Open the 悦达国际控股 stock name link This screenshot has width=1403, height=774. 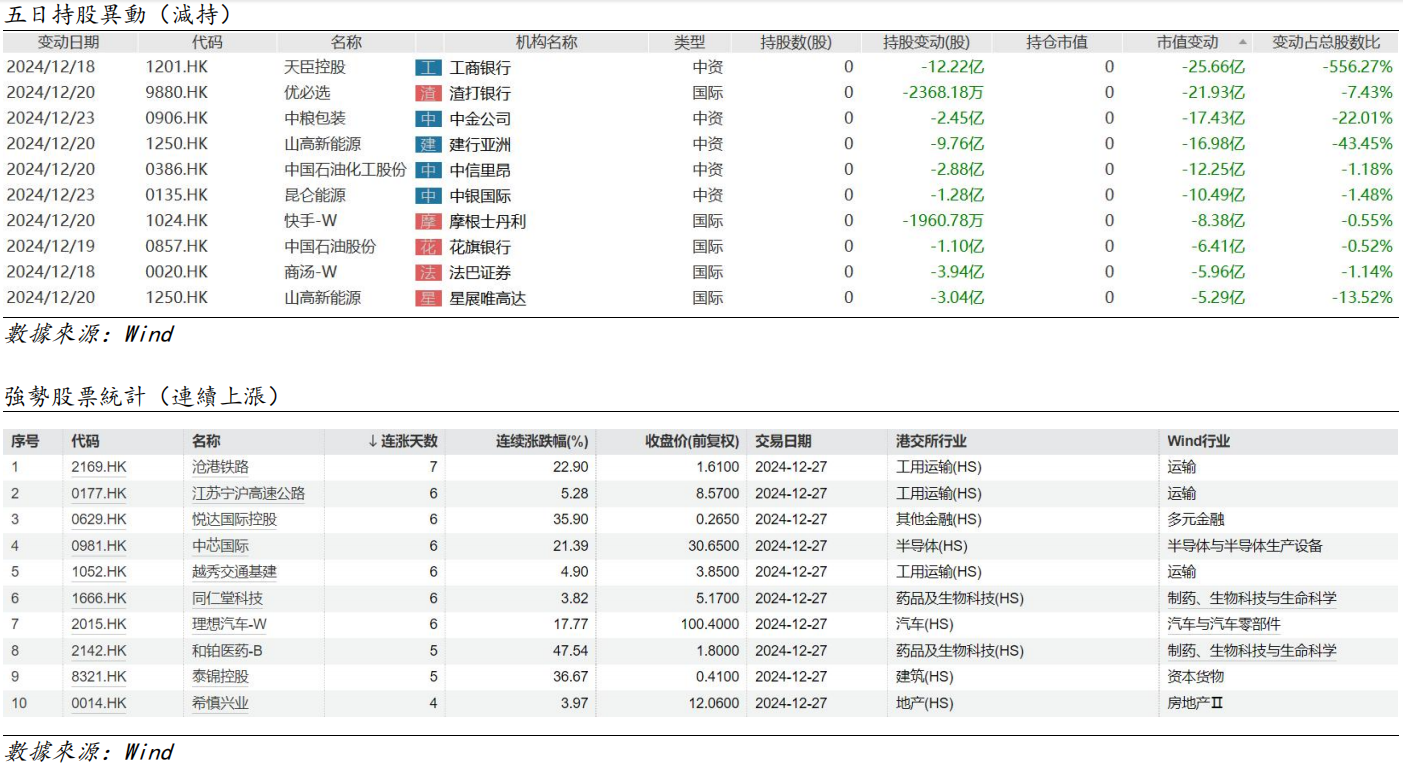tap(234, 519)
